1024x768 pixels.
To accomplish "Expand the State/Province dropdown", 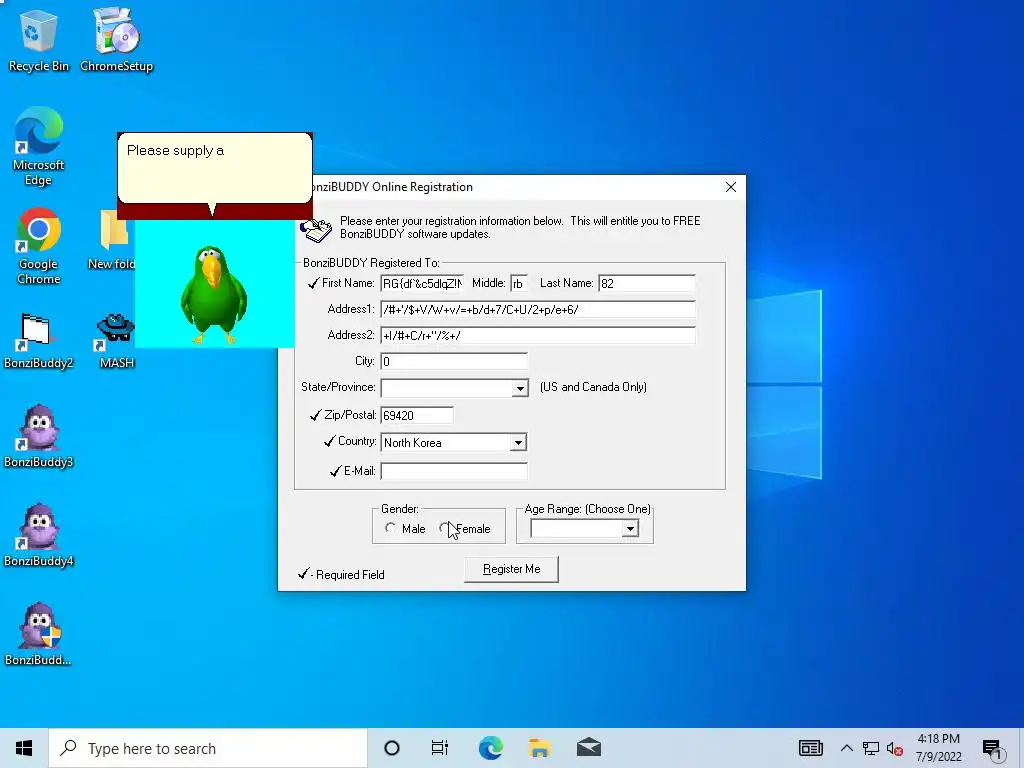I will (x=520, y=388).
